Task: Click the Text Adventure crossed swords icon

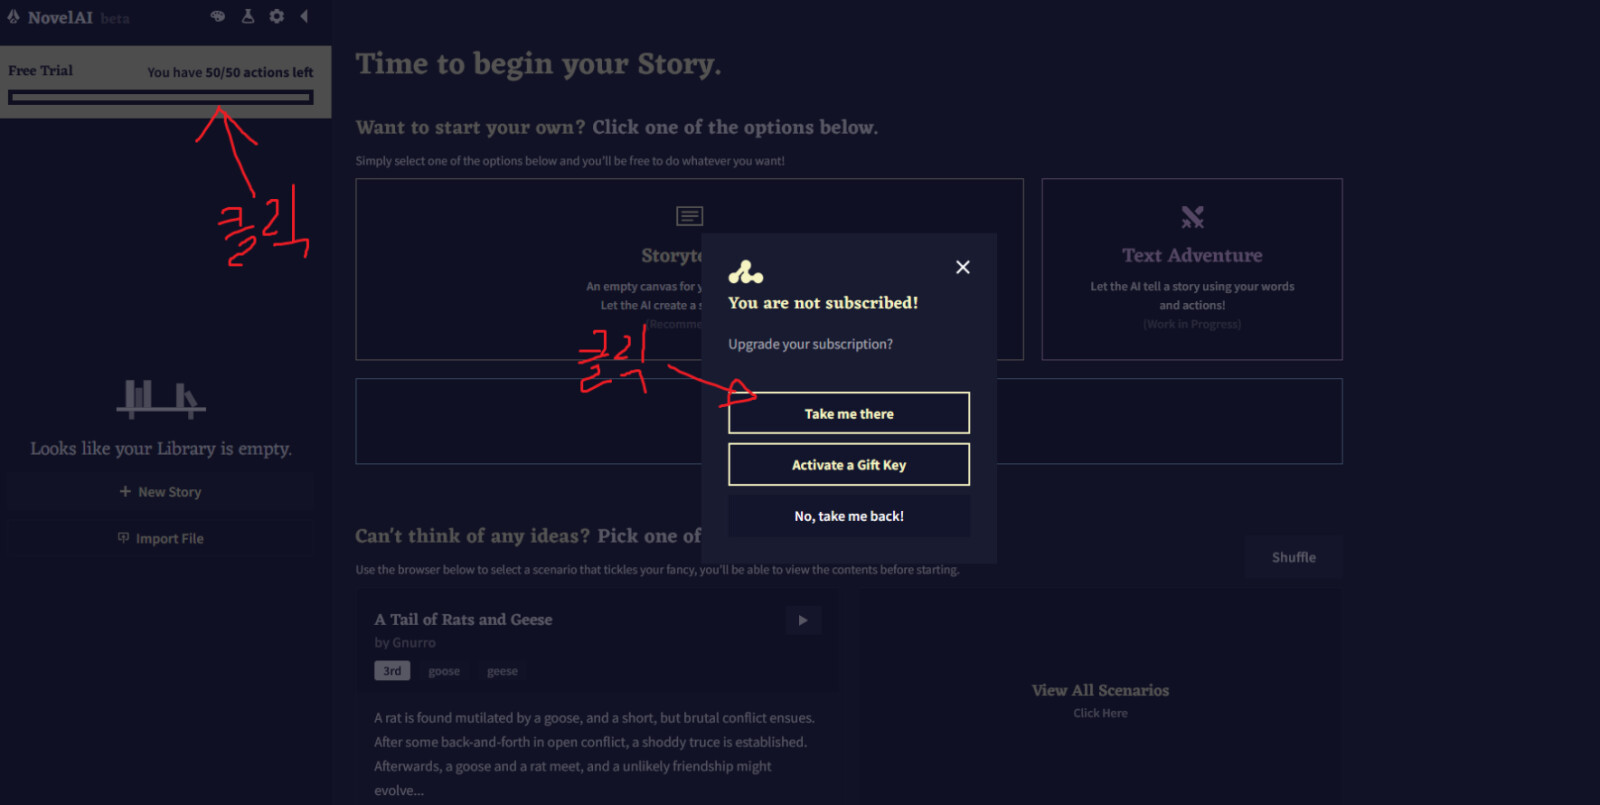Action: point(1192,217)
